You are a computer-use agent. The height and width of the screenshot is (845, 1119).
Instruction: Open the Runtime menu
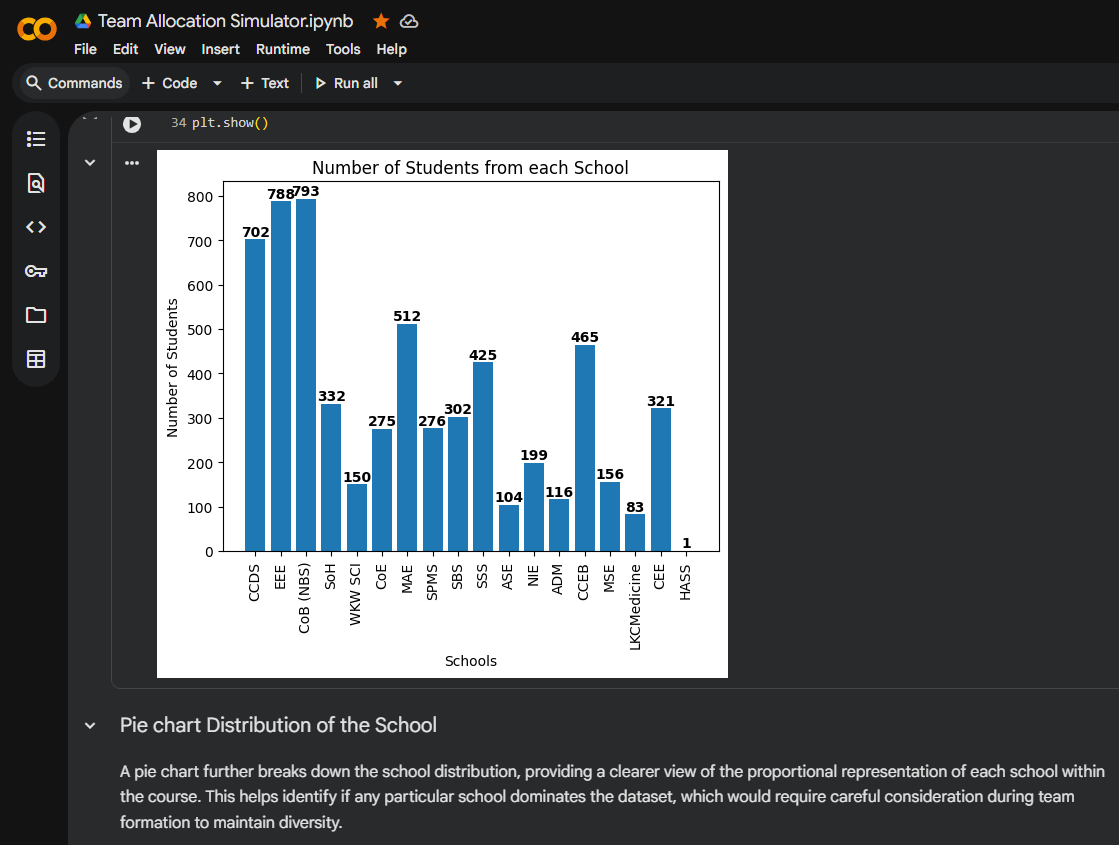[x=283, y=49]
